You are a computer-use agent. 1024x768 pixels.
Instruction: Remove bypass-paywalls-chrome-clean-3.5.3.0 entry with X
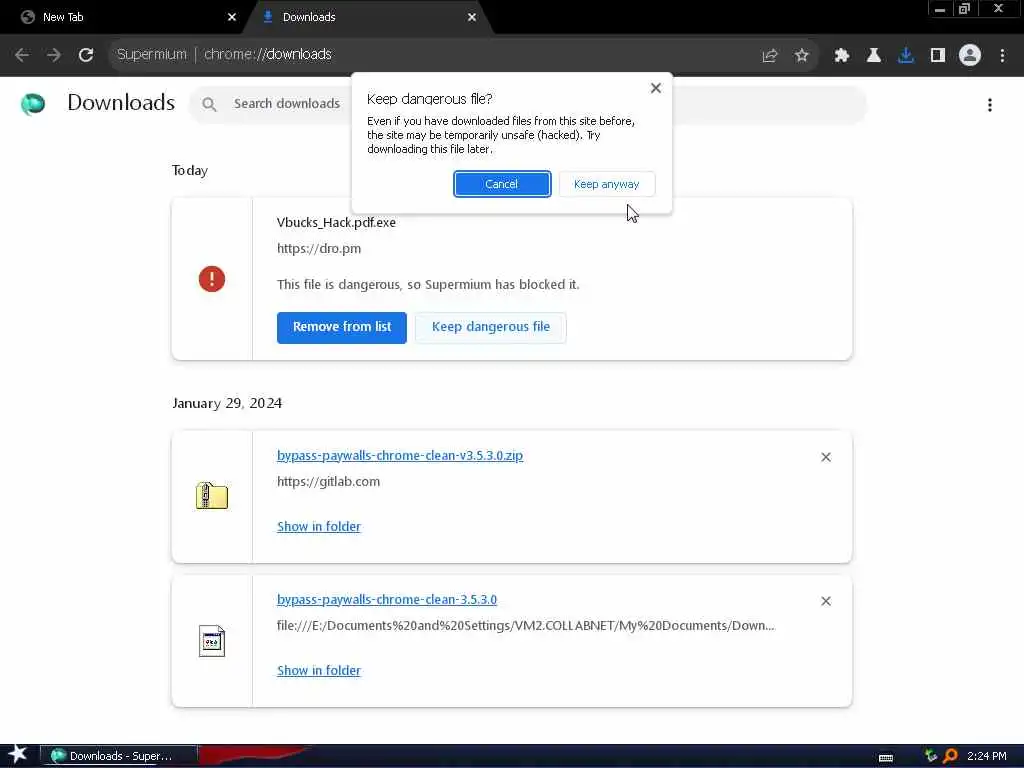tap(826, 601)
